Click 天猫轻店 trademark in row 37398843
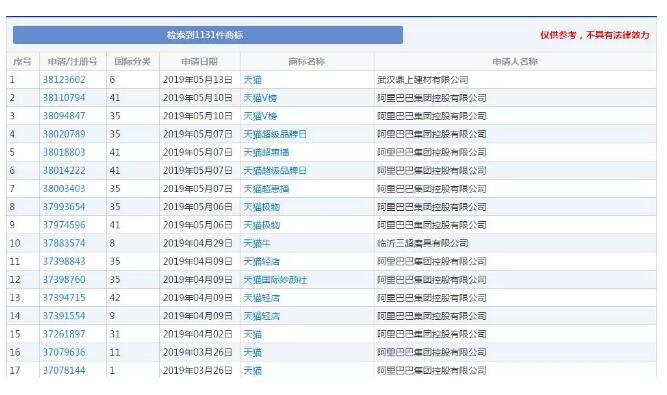The height and width of the screenshot is (395, 667). click(261, 261)
